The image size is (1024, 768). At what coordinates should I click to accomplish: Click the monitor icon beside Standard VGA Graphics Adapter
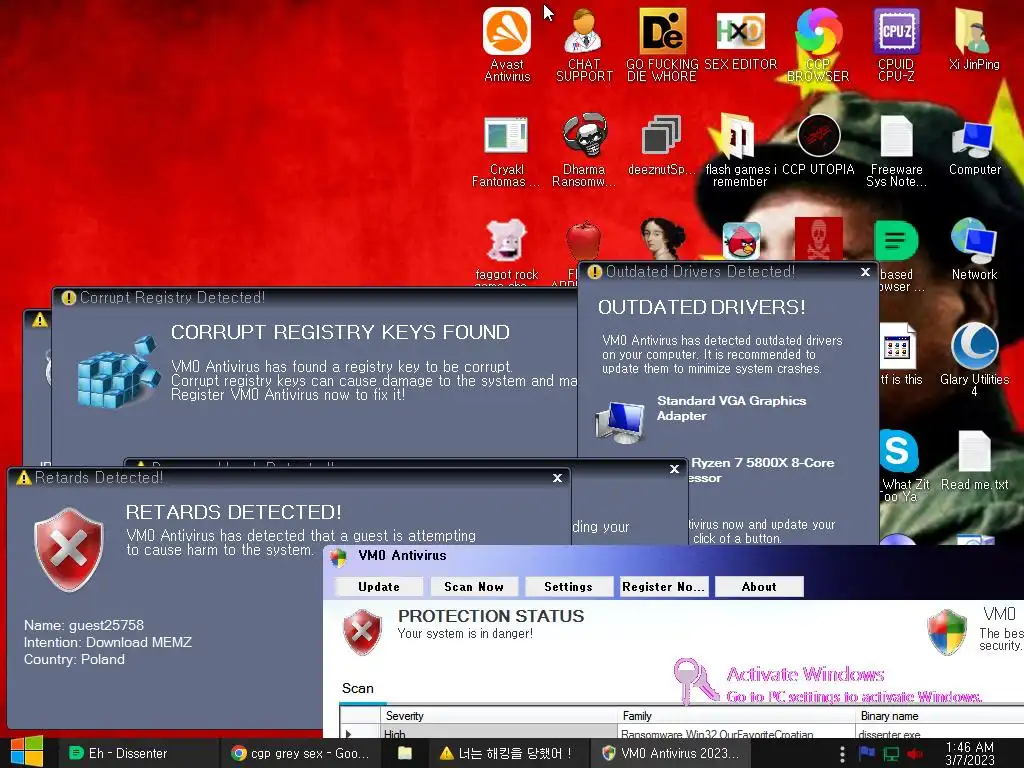click(619, 422)
